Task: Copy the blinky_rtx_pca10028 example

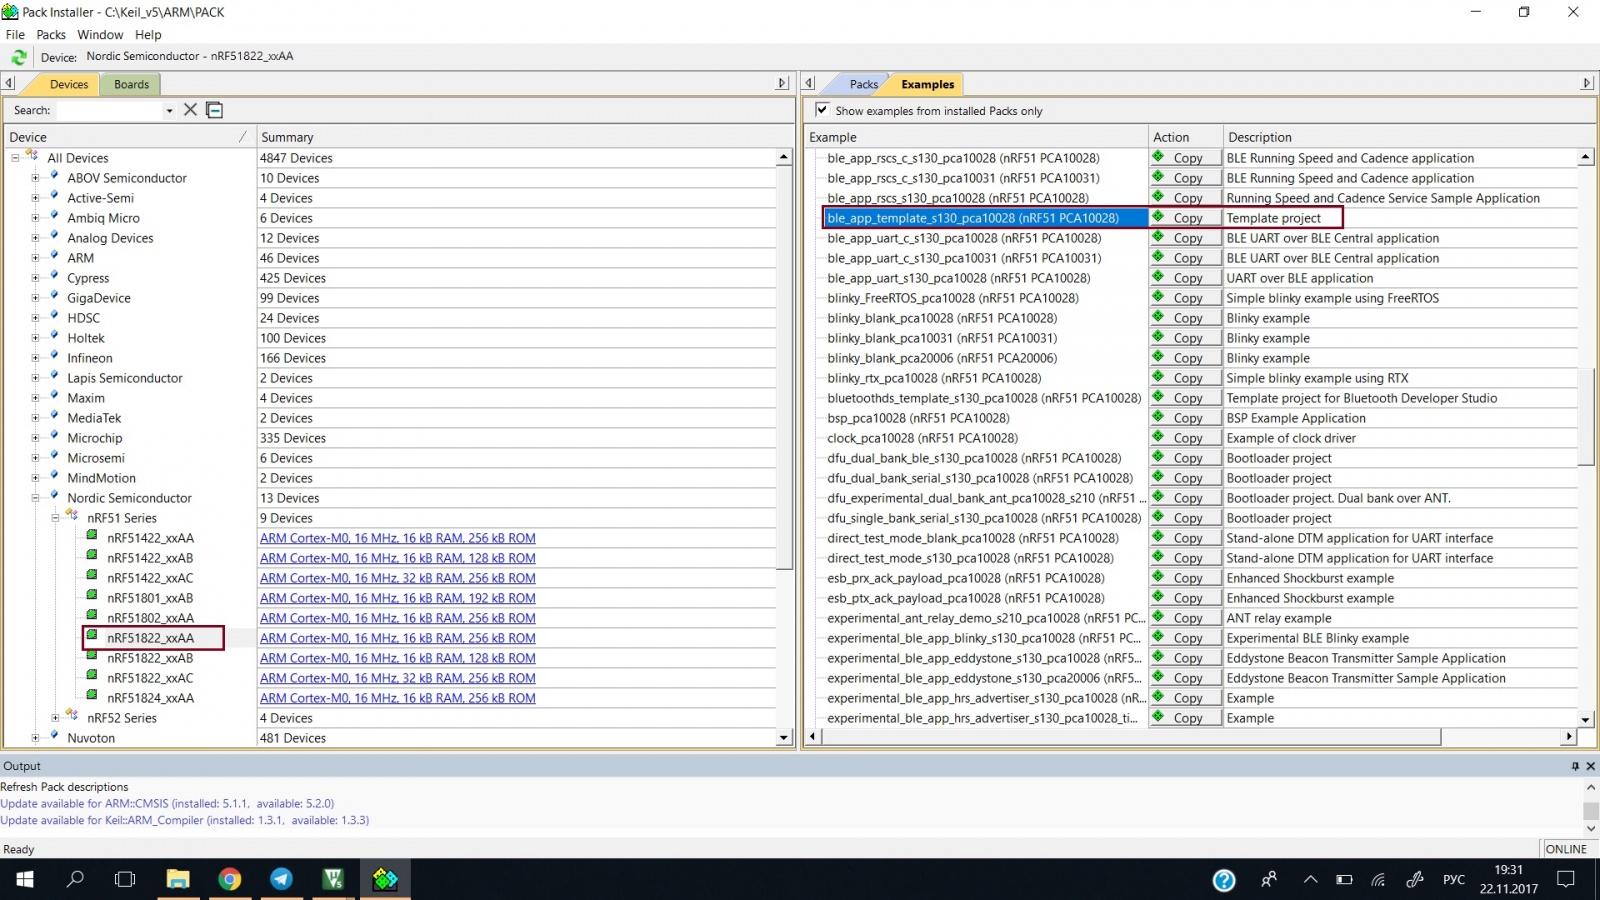Action: tap(1186, 378)
